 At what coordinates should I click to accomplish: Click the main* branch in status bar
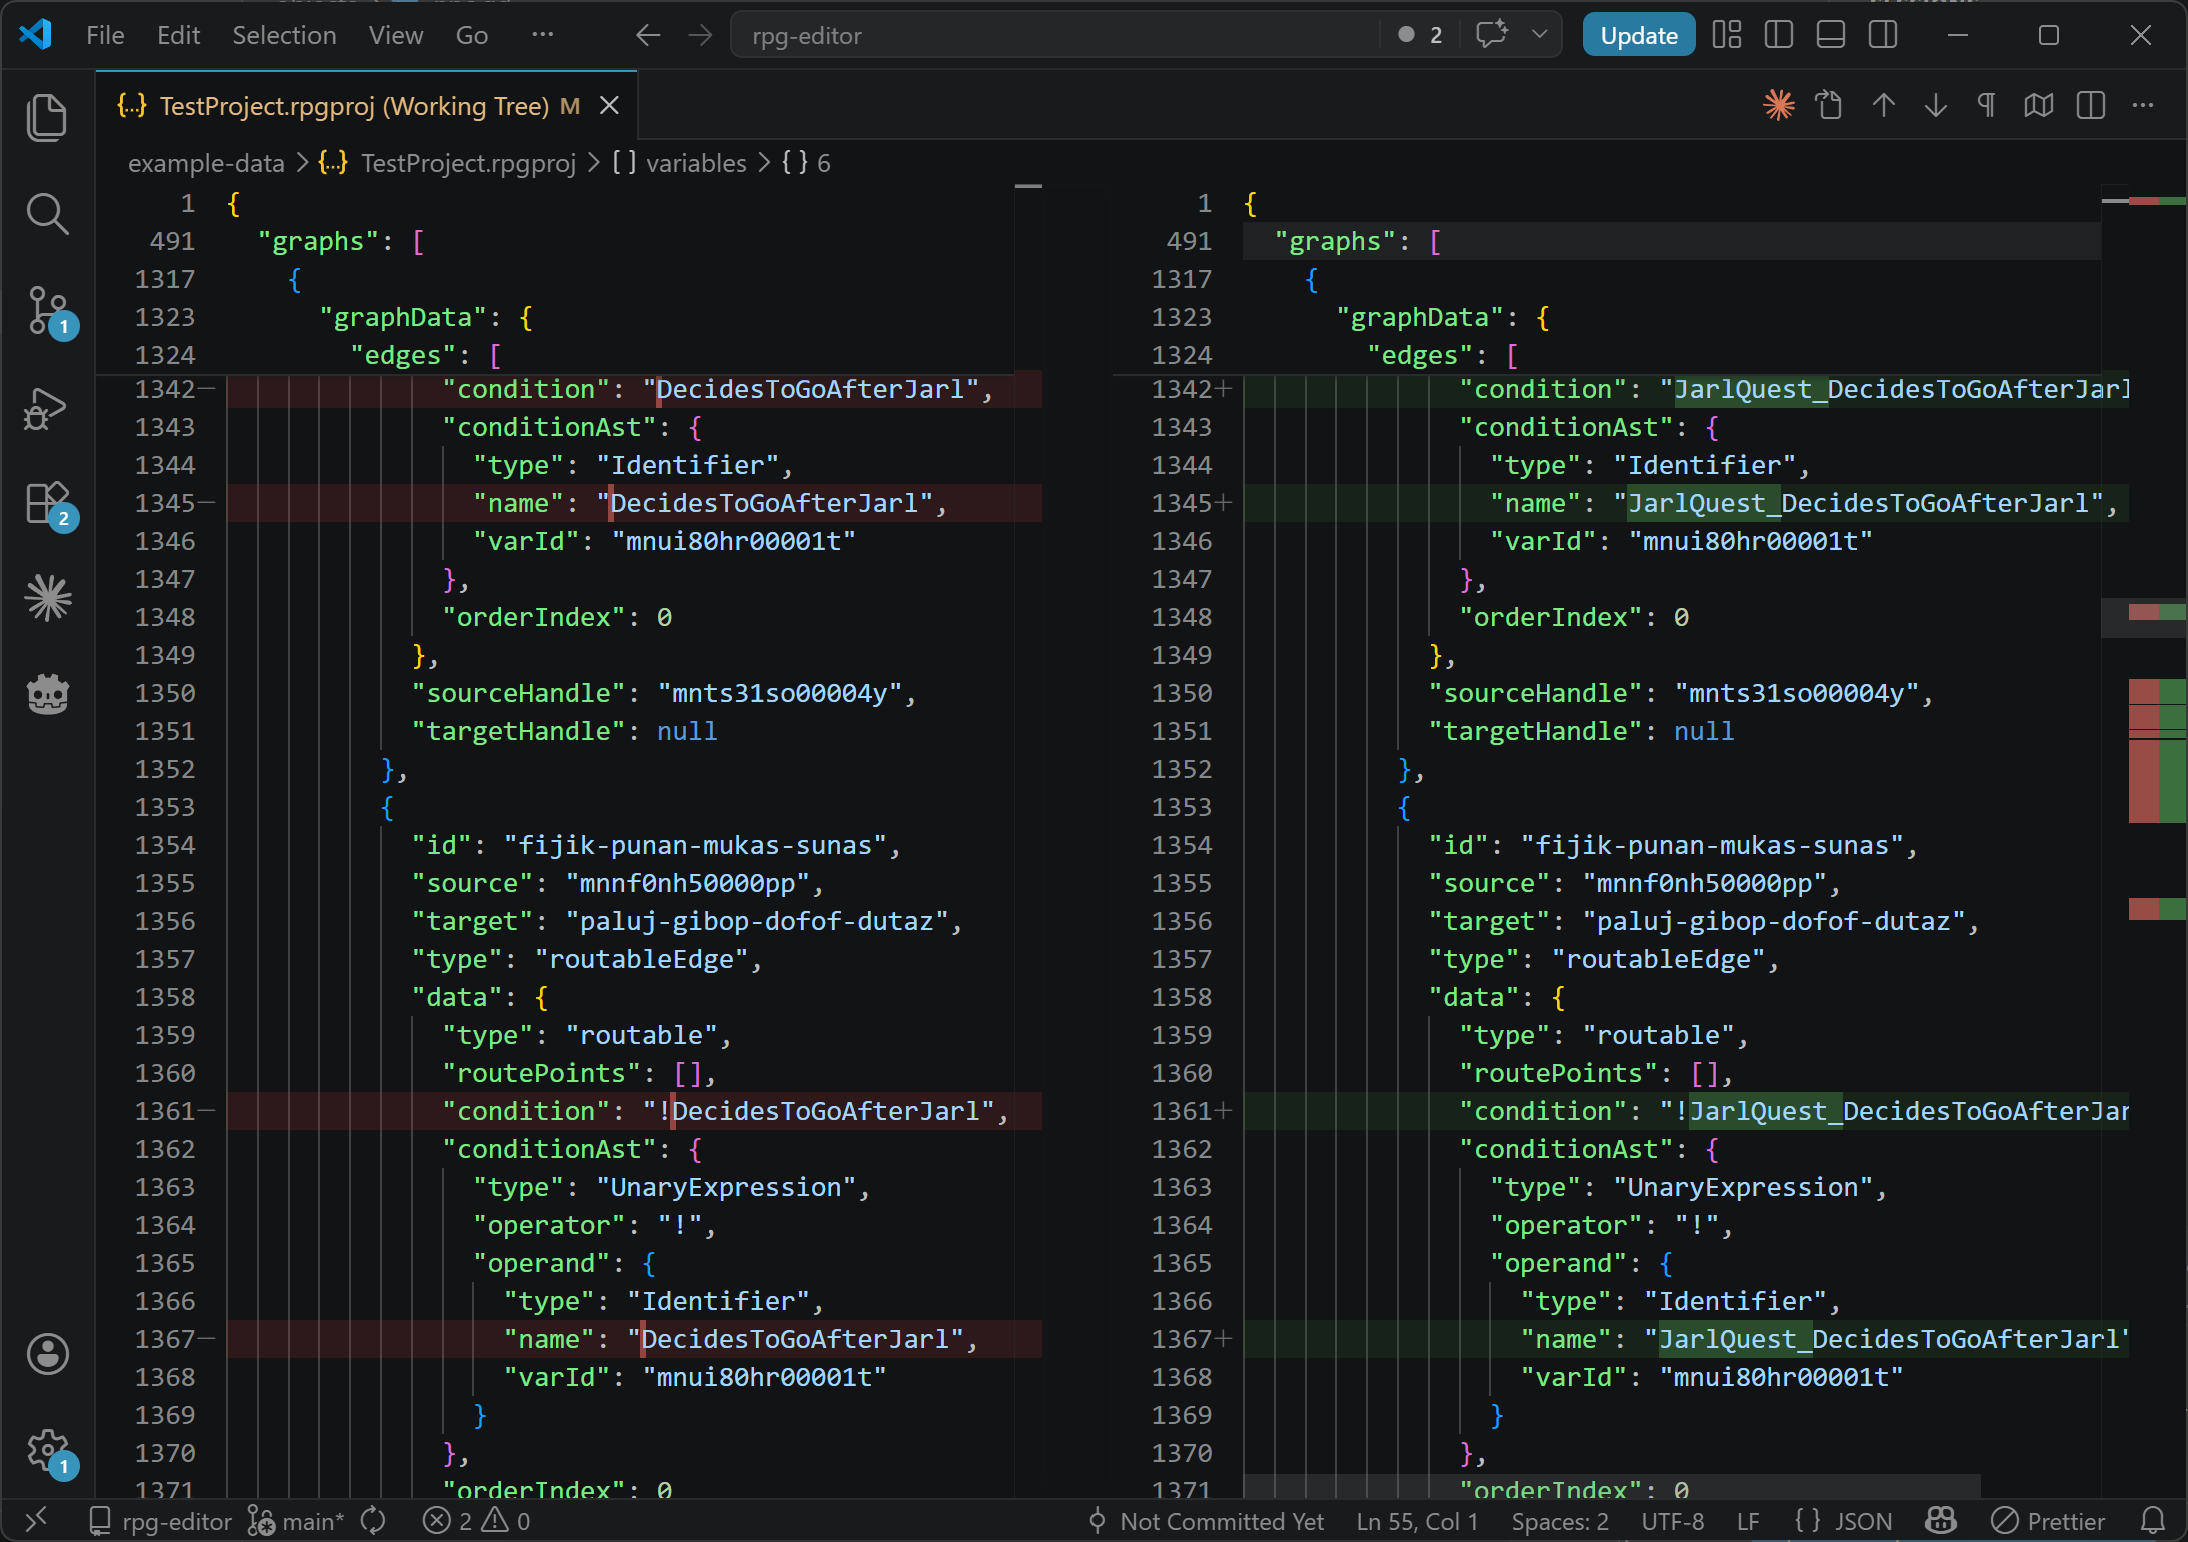pyautogui.click(x=296, y=1521)
